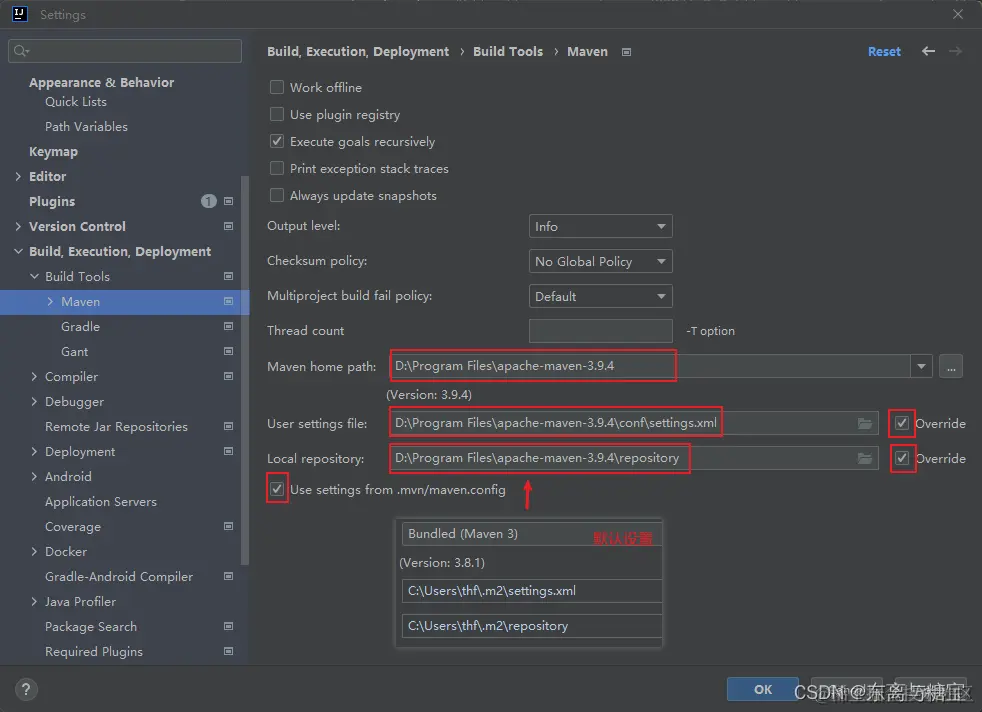Open Keymap settings page
This screenshot has height=712, width=982.
[x=53, y=152]
